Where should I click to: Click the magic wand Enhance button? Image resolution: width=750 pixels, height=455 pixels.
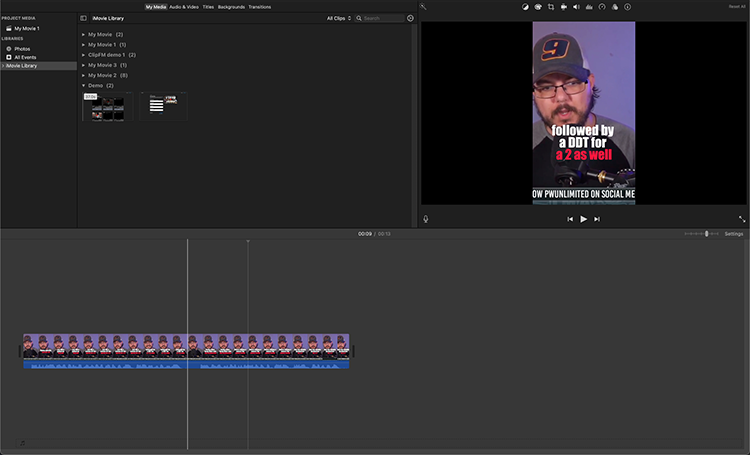tap(423, 7)
